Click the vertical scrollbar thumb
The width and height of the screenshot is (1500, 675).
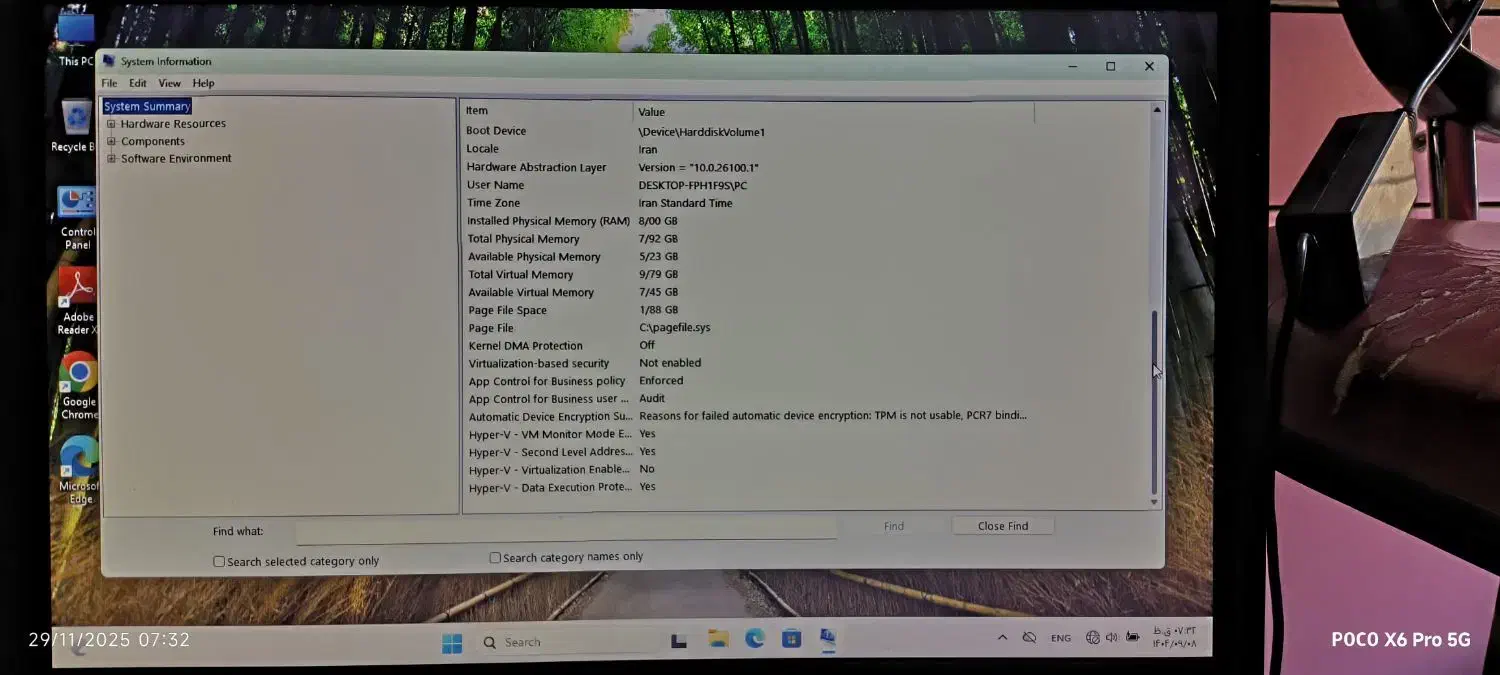click(1155, 400)
